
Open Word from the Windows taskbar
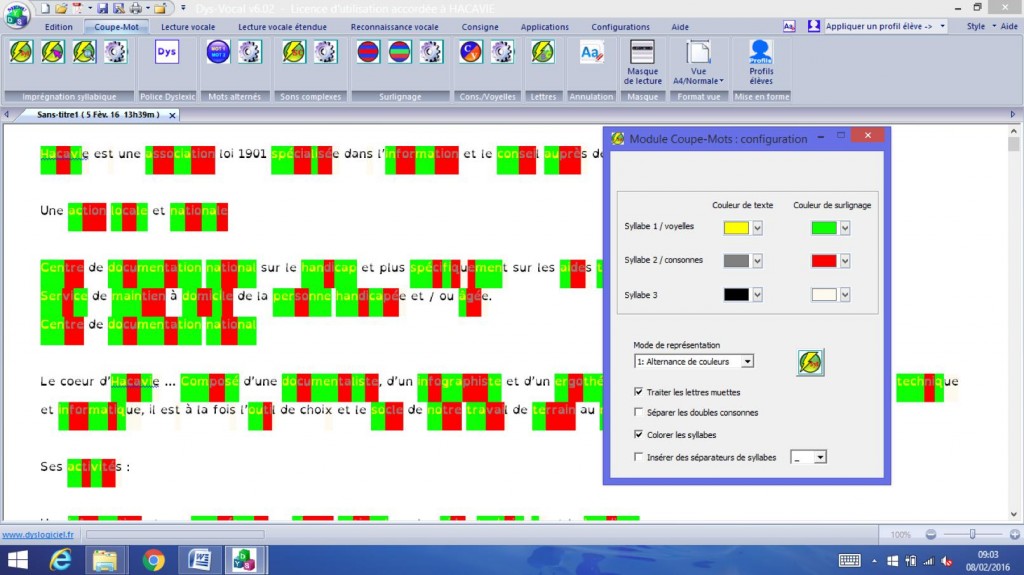pos(198,560)
